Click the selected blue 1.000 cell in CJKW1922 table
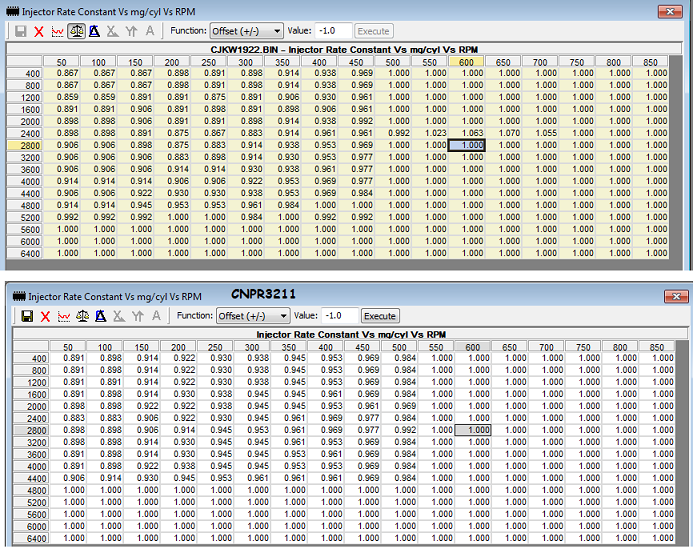The image size is (693, 549). point(467,145)
